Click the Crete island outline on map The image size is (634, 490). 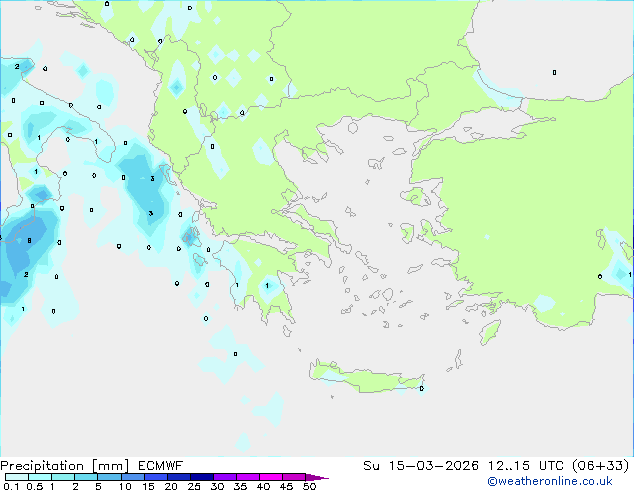tap(367, 376)
